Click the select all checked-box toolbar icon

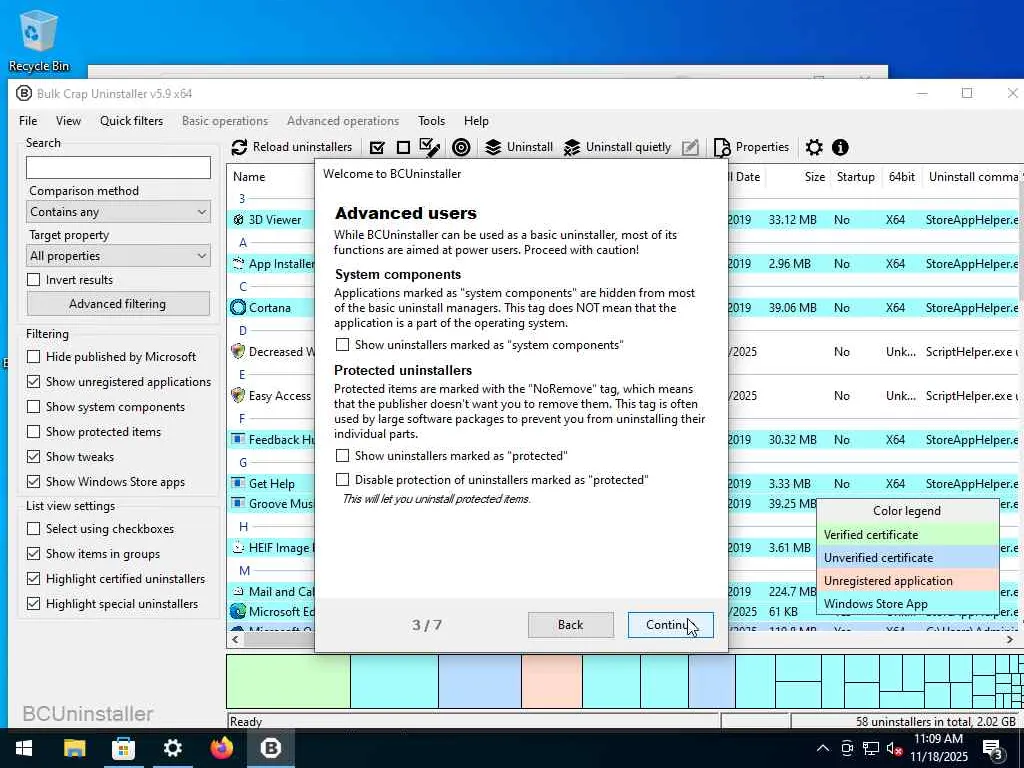pos(377,148)
